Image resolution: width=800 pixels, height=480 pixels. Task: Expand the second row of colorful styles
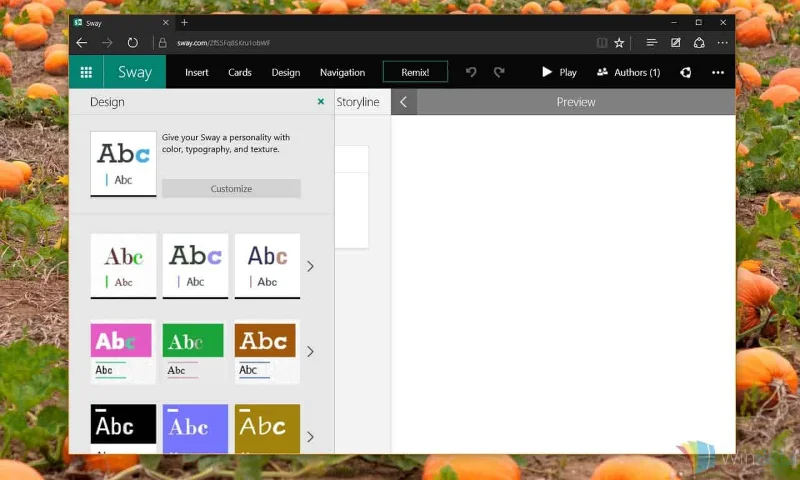point(310,351)
